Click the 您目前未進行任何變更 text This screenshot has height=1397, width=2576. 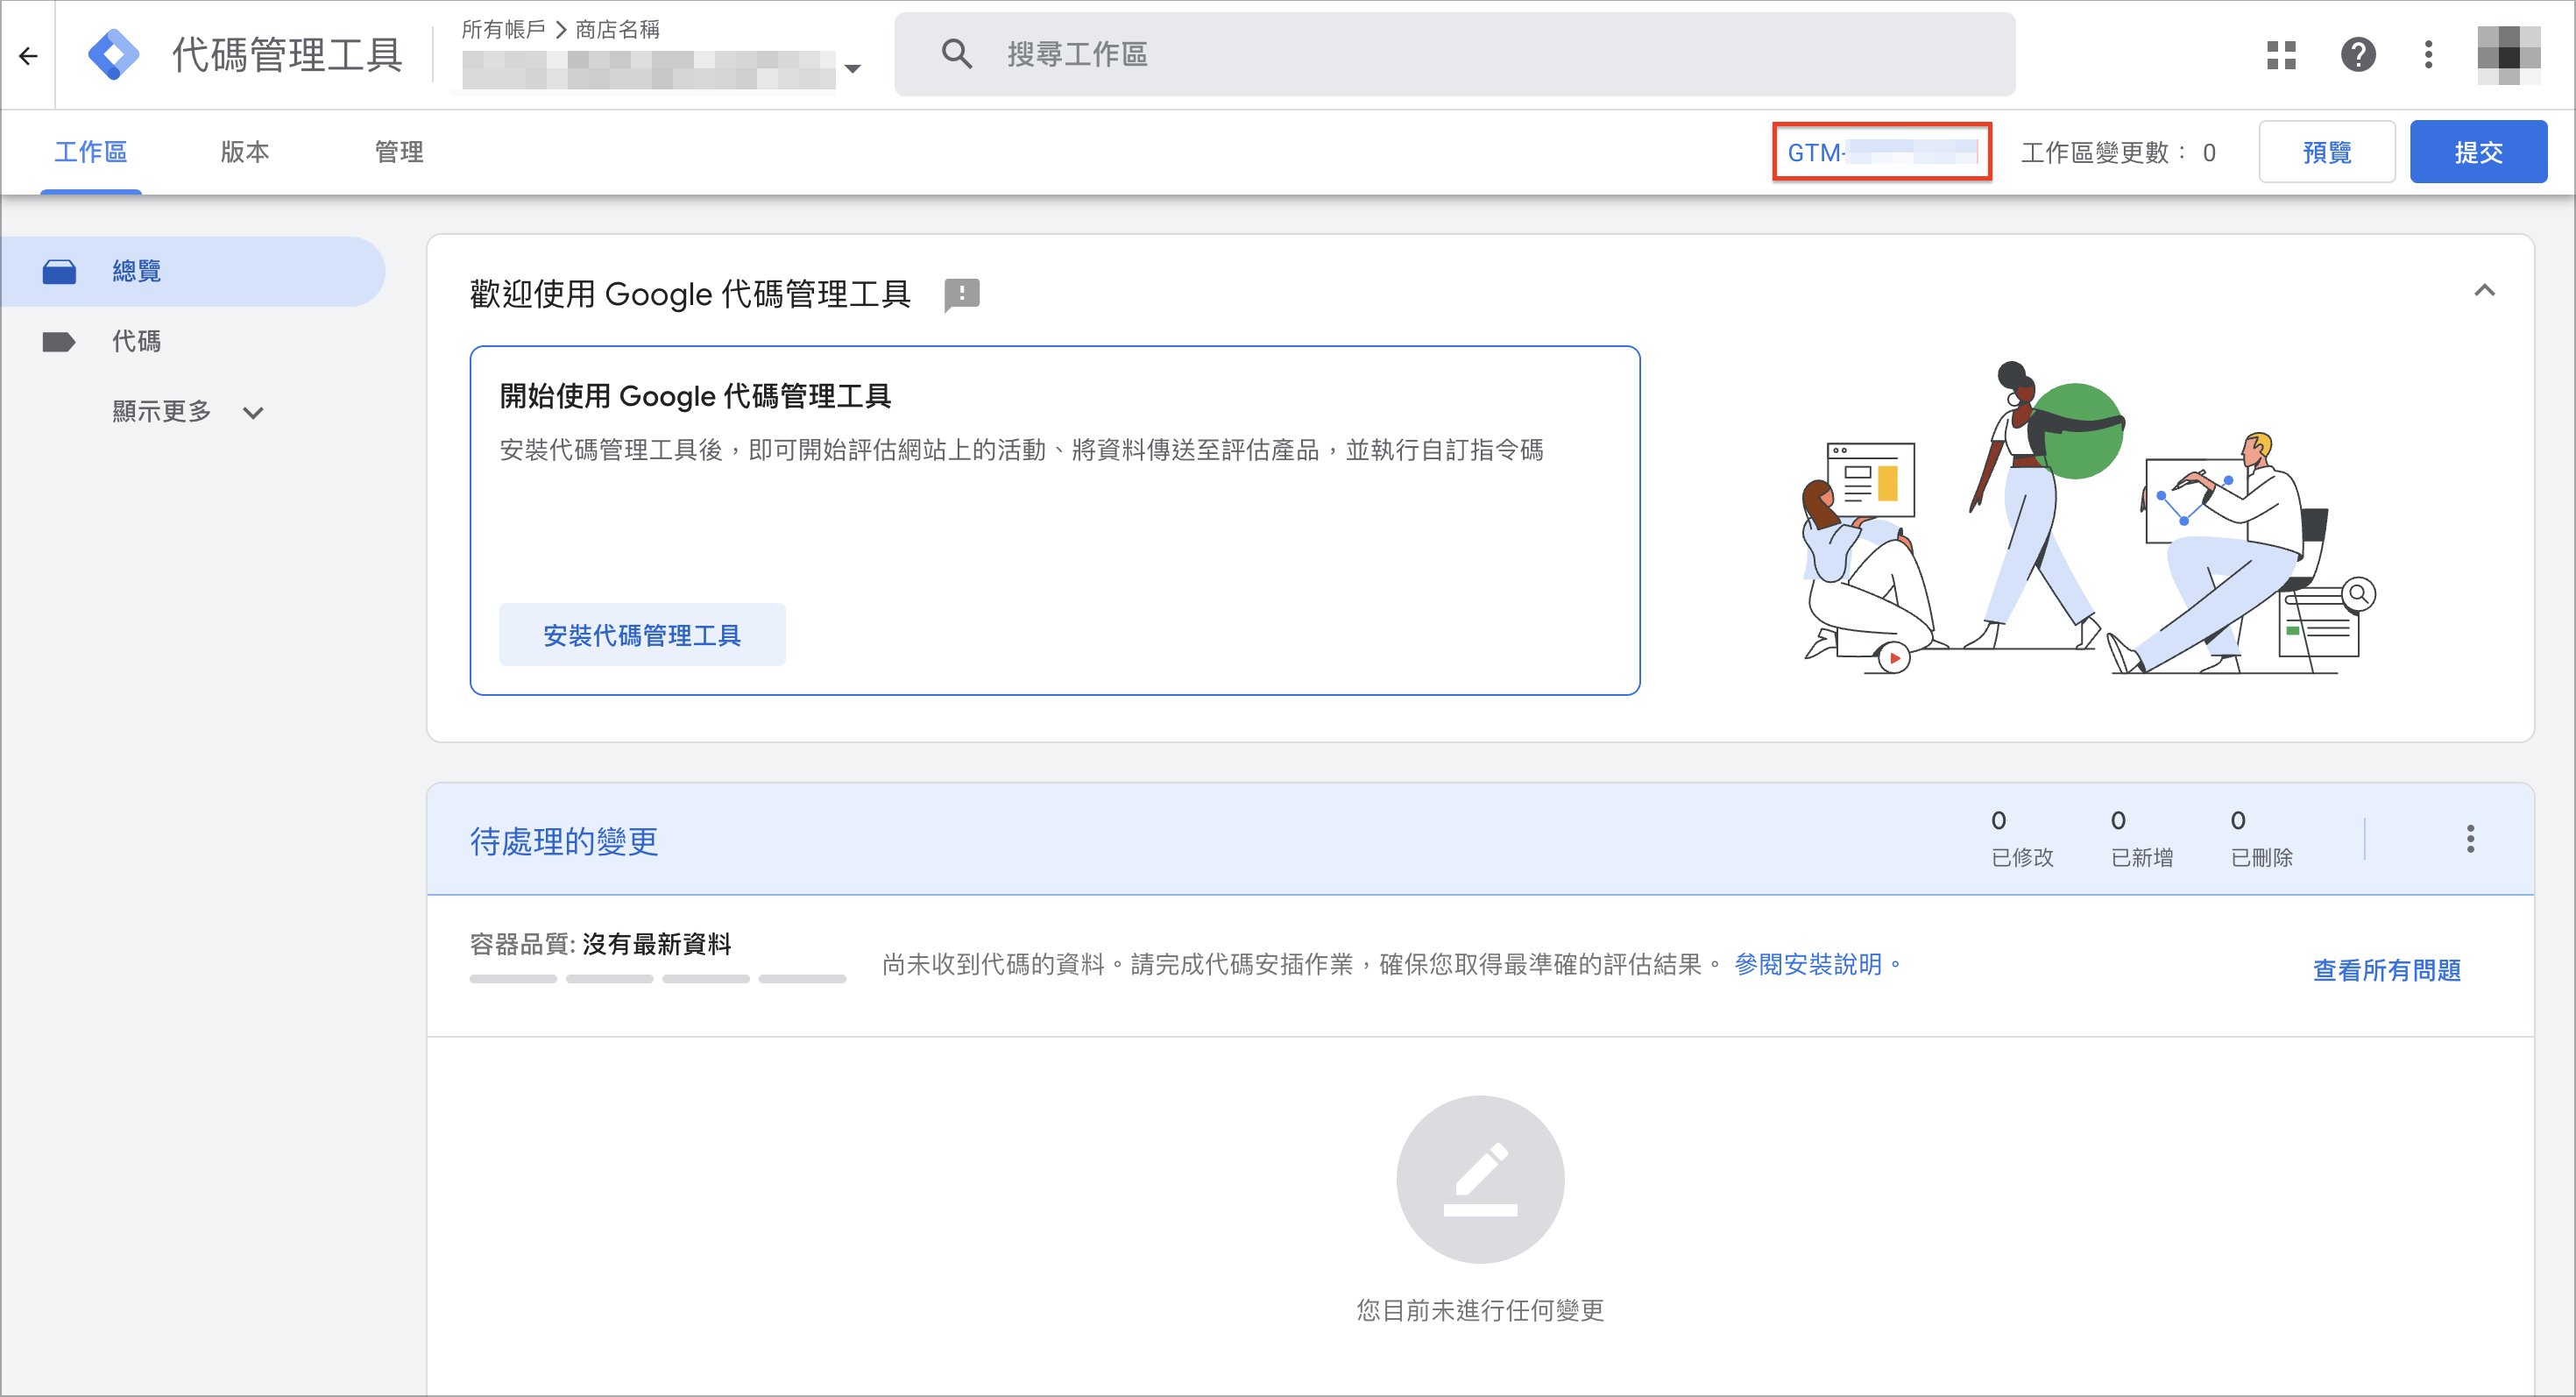coord(1480,1310)
